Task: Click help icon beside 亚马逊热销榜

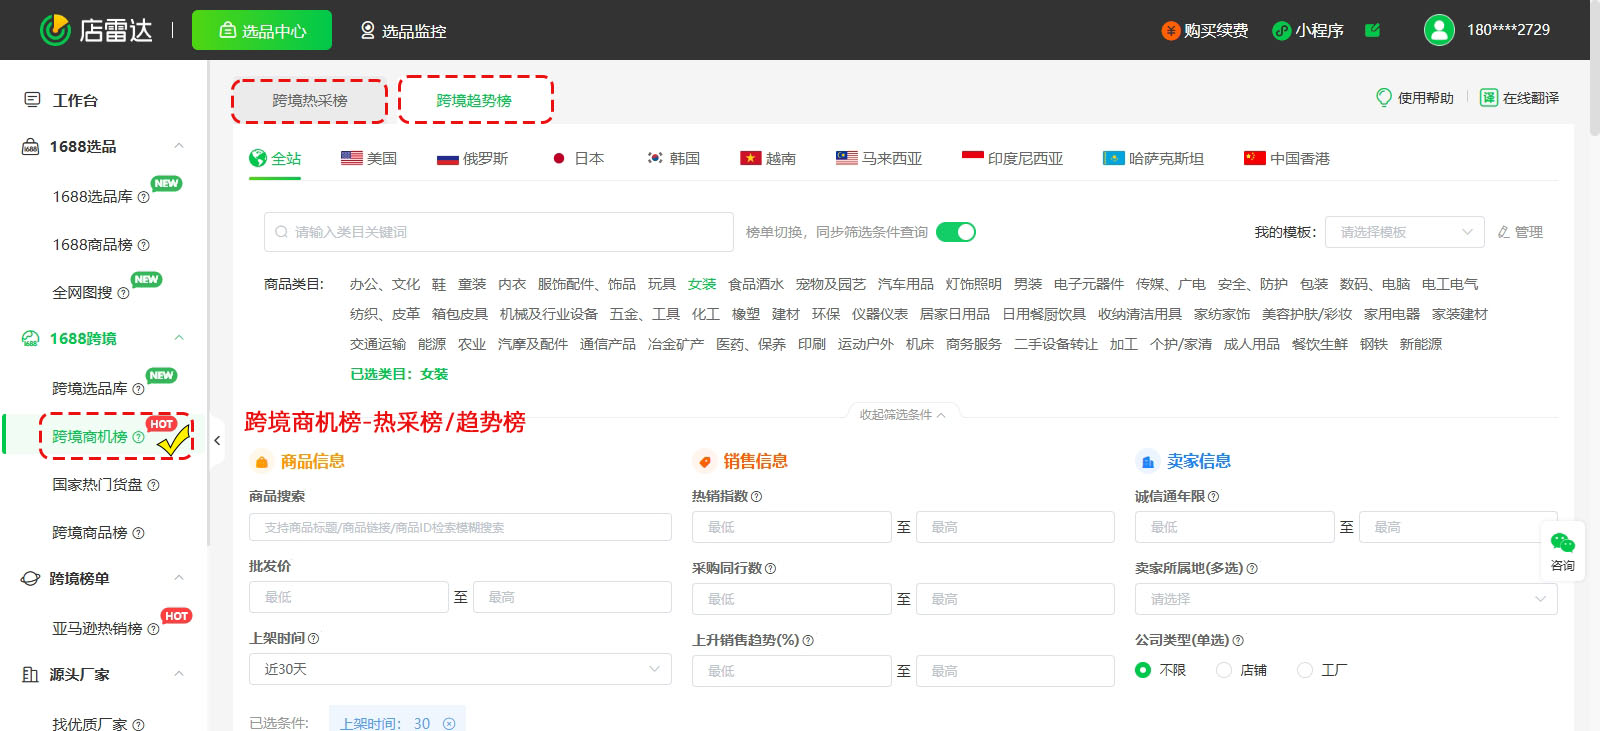Action: 153,629
